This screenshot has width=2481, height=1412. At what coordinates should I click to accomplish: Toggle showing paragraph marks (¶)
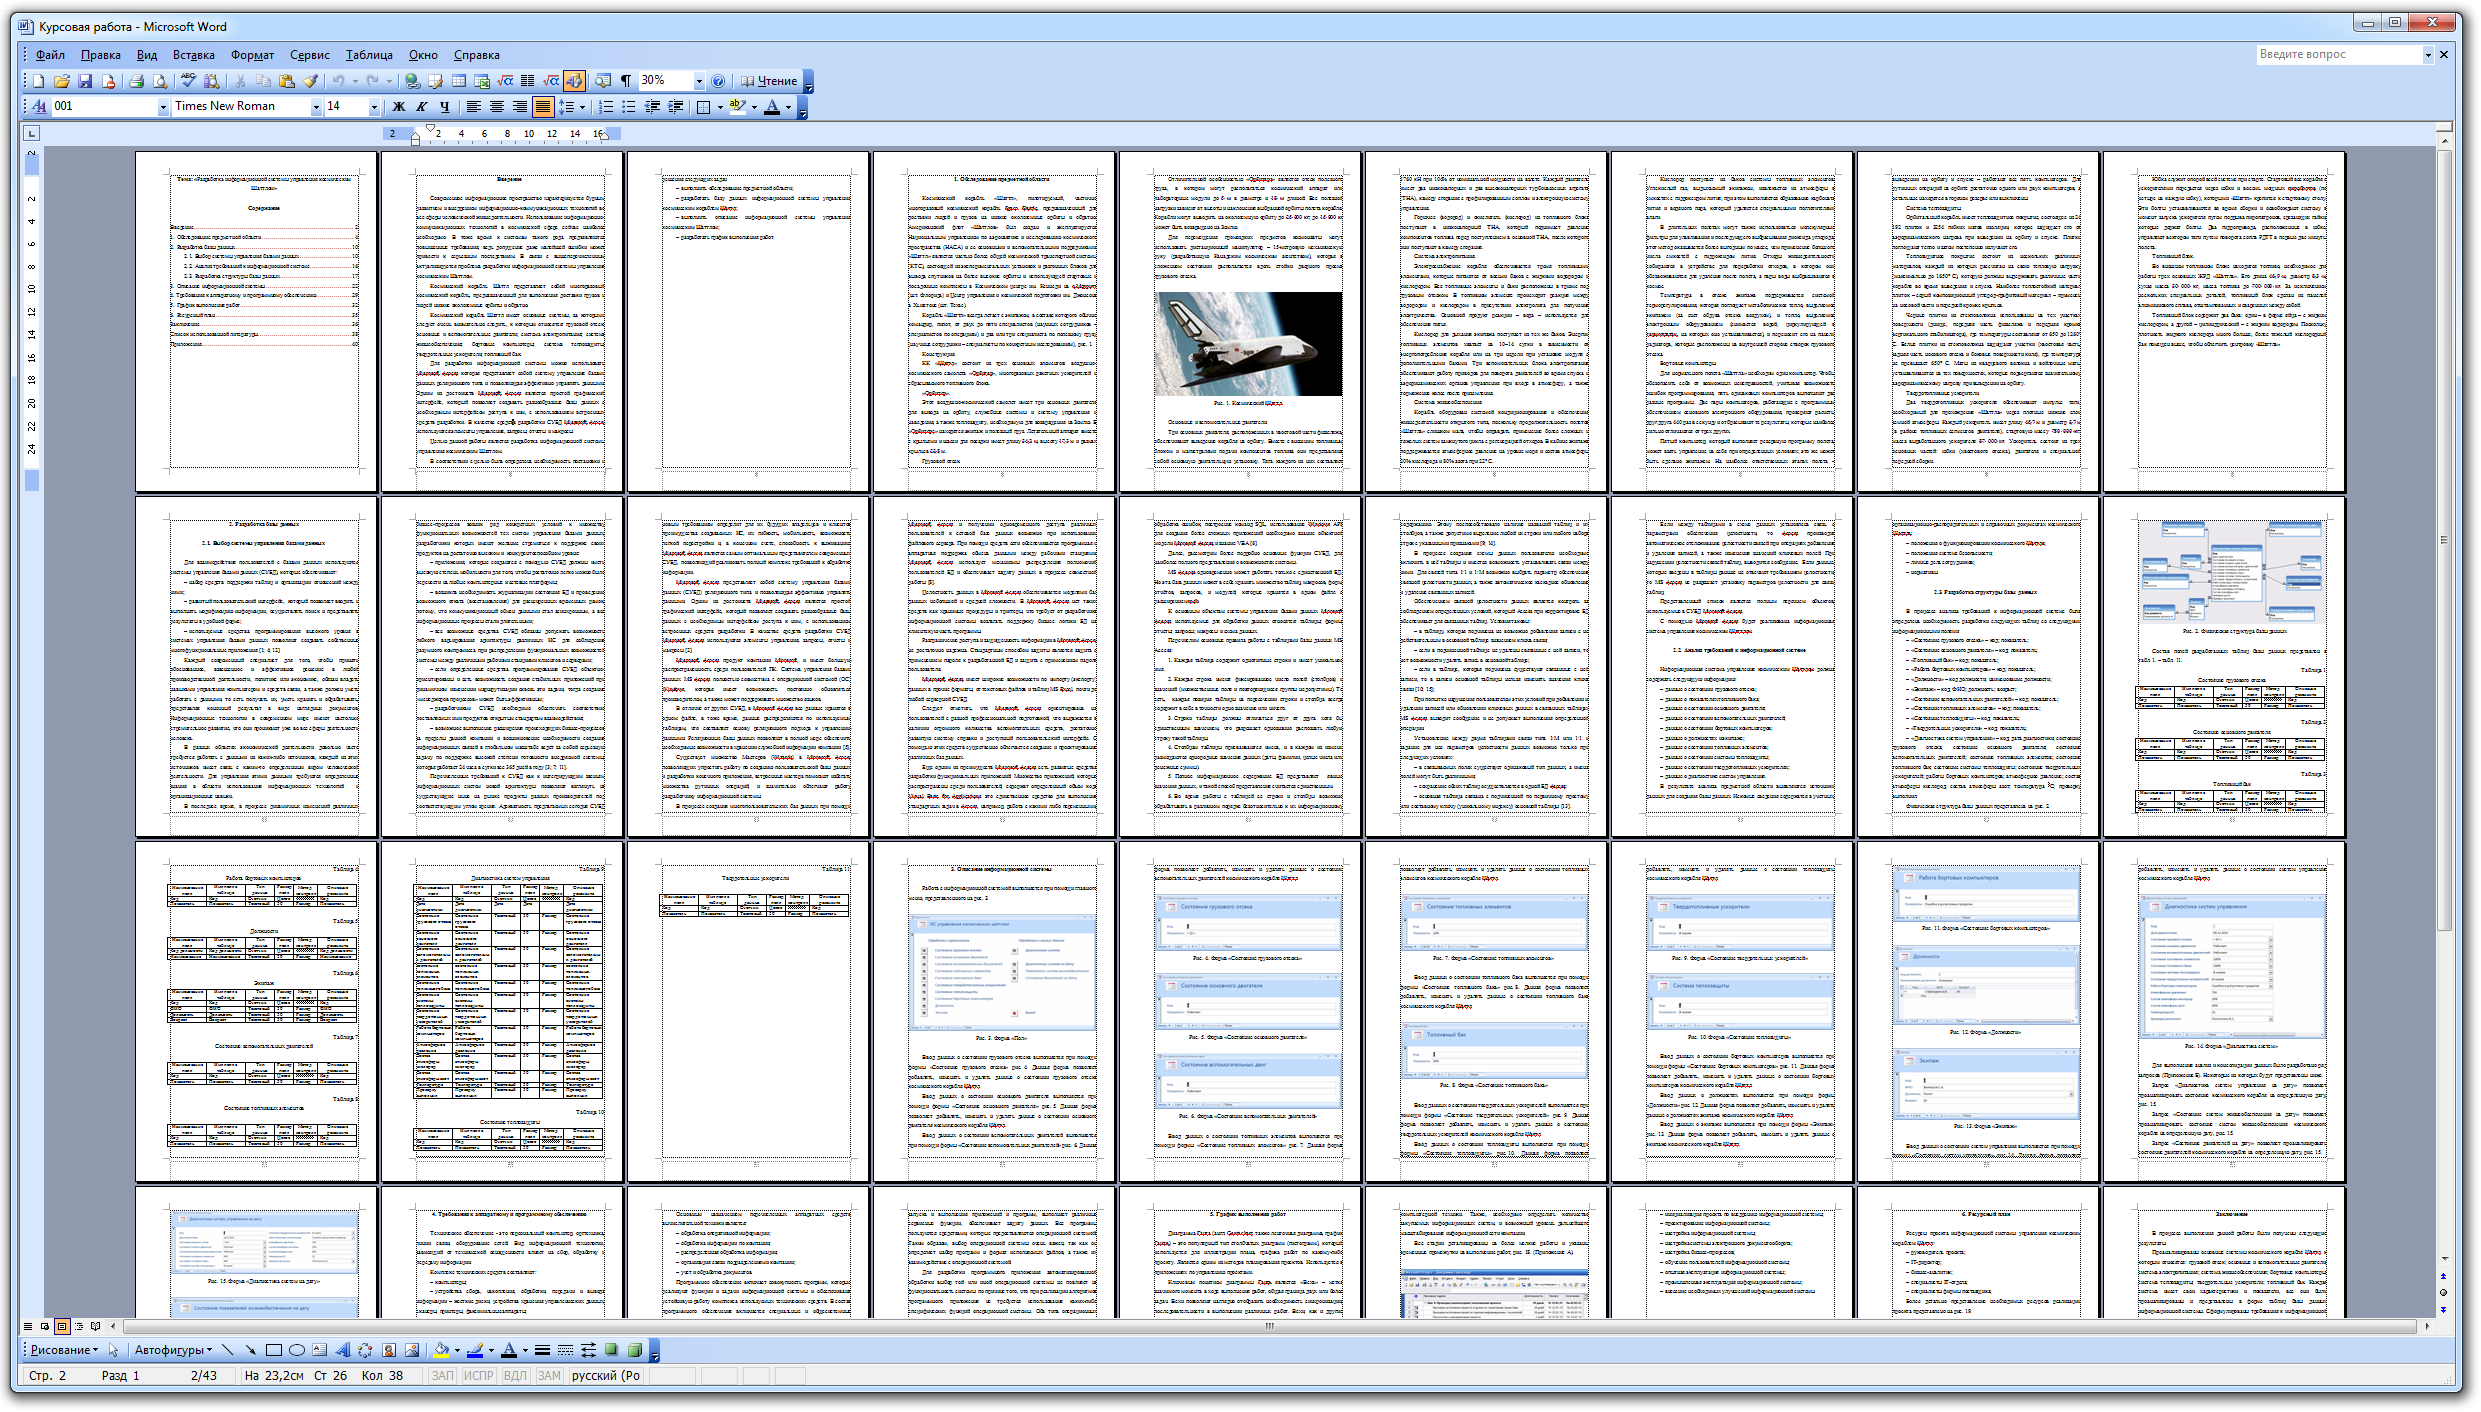(626, 81)
